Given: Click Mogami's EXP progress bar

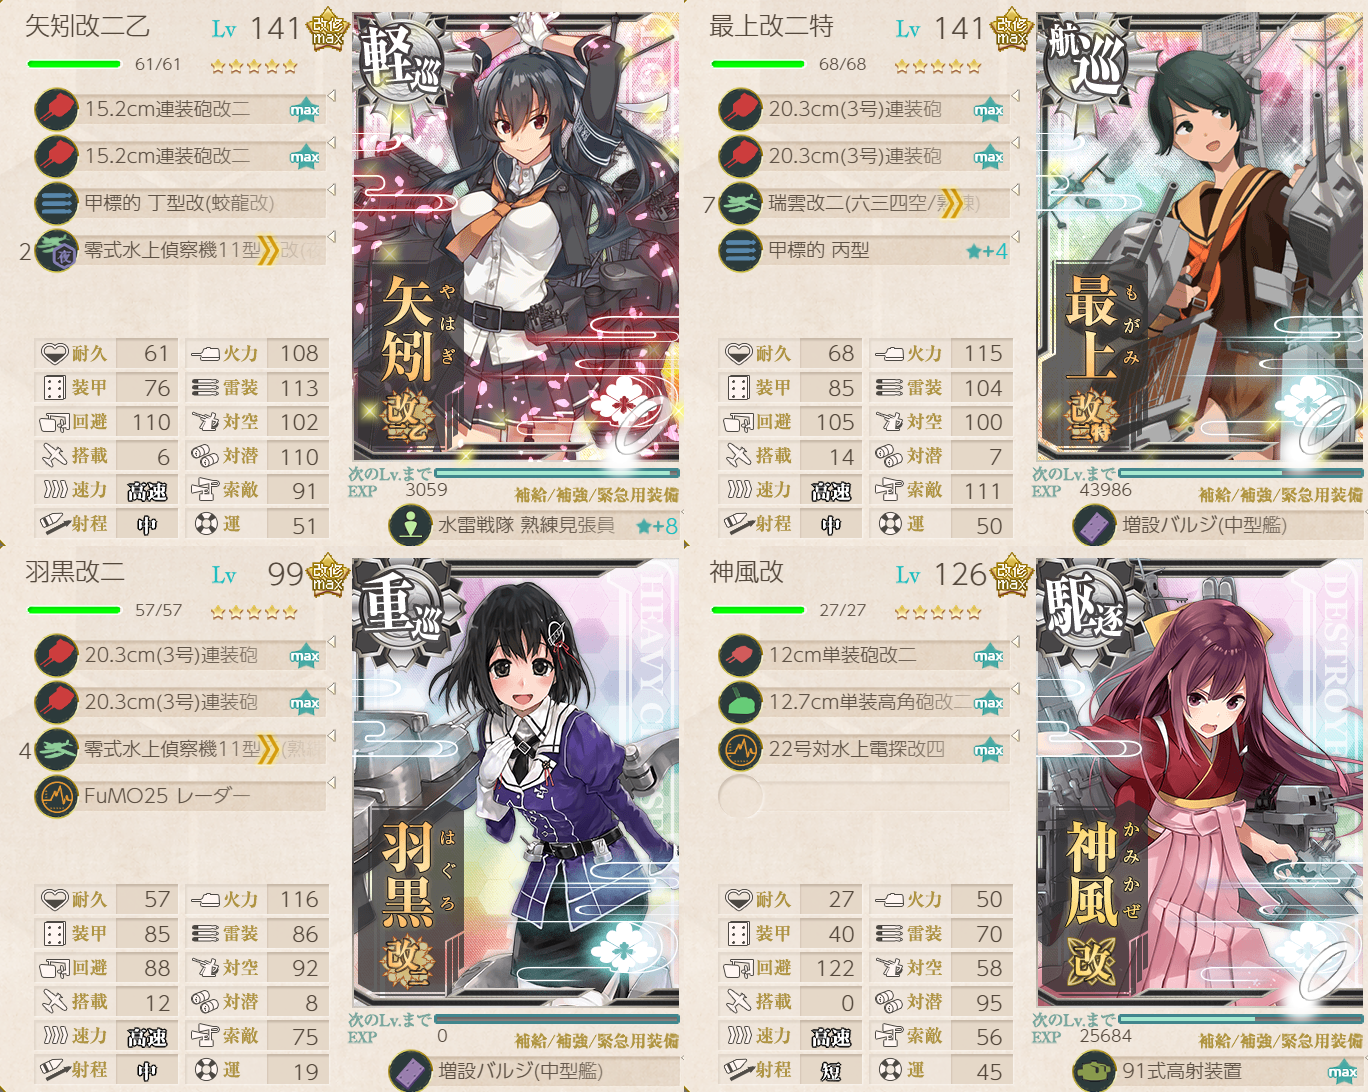Looking at the screenshot, I should point(1240,472).
